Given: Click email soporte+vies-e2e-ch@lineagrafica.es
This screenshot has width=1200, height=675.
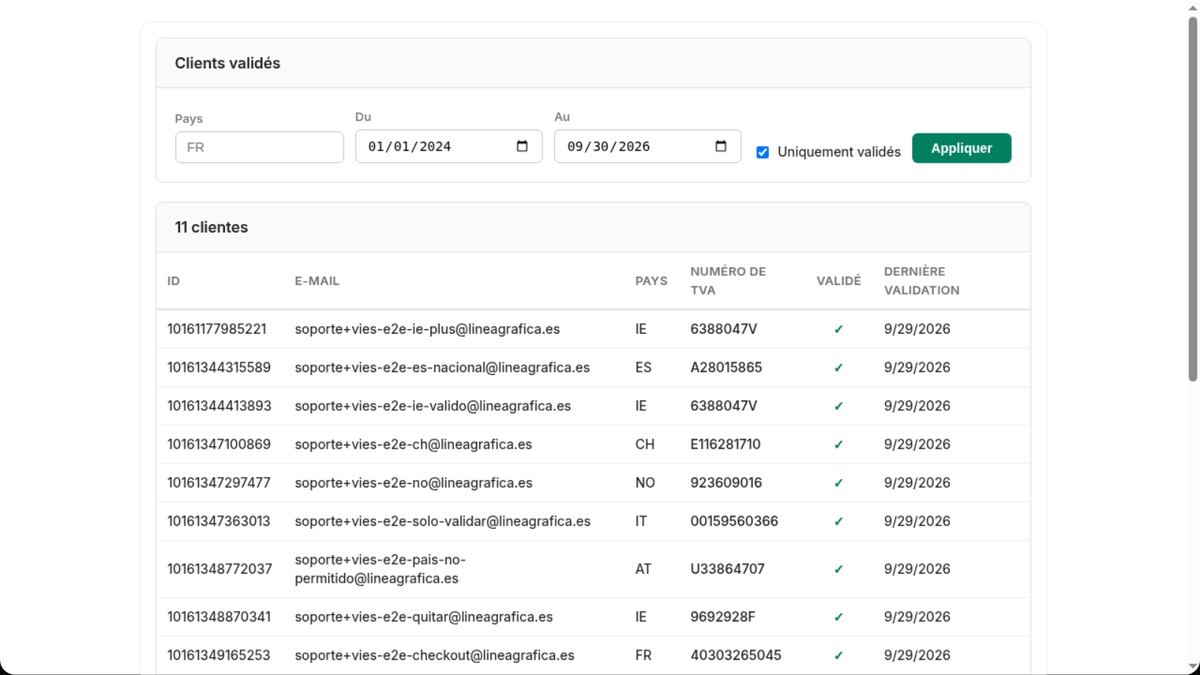Looking at the screenshot, I should 413,444.
